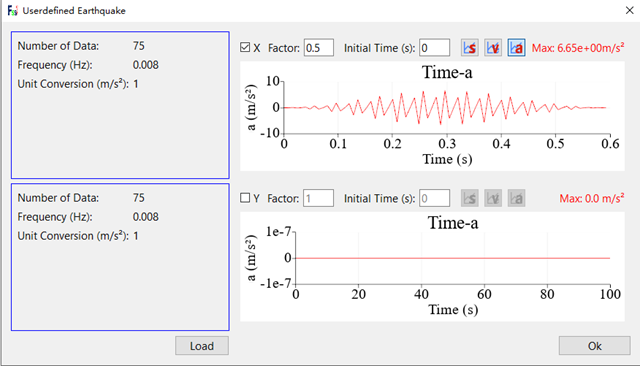Load earthquake data file
Viewport: 640px width, 366px height.
point(202,346)
